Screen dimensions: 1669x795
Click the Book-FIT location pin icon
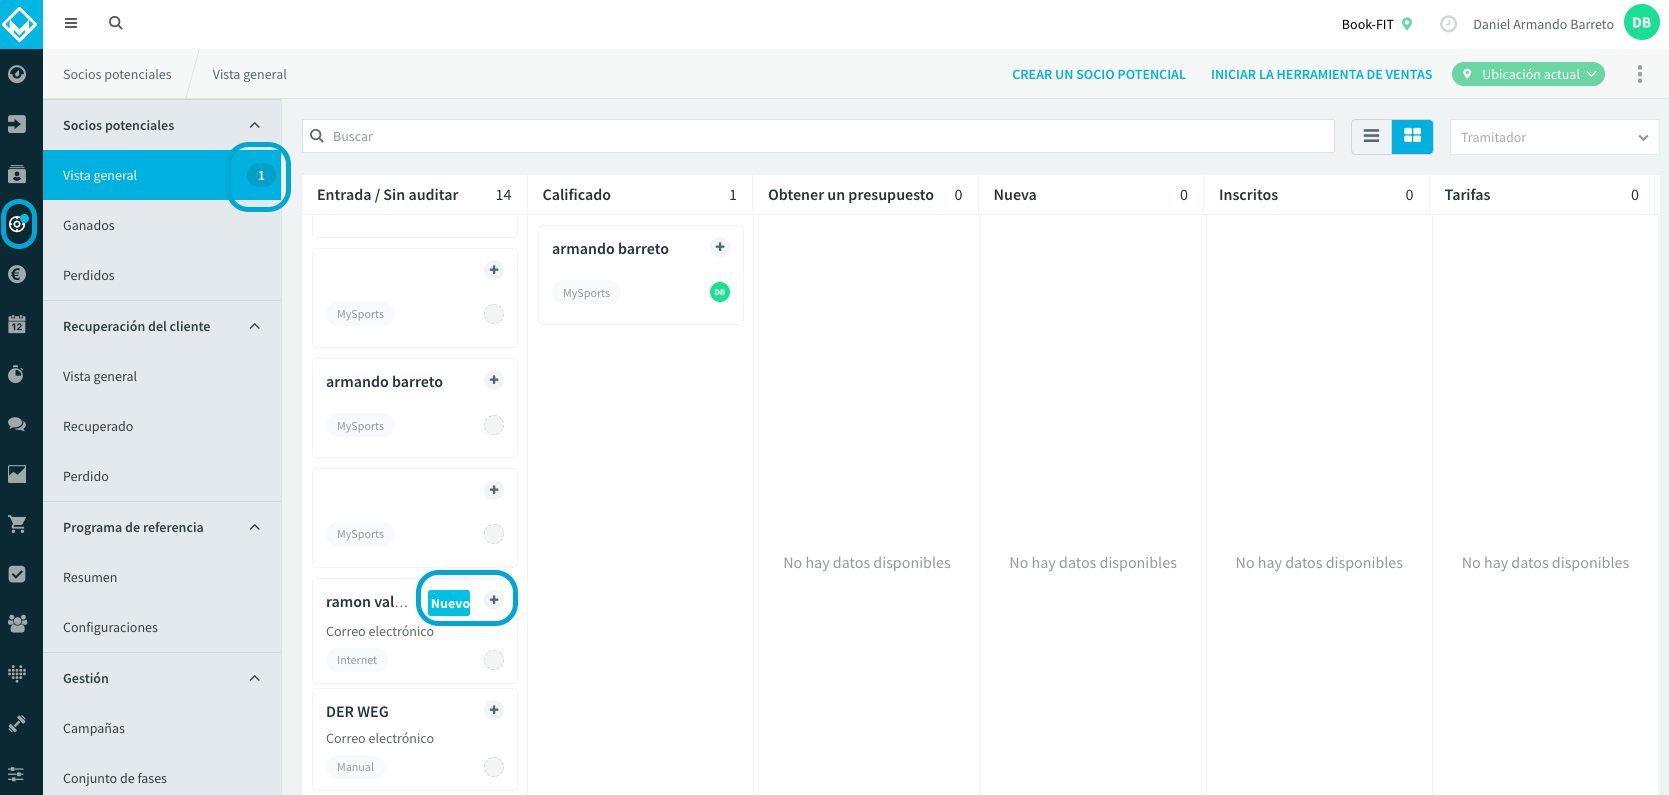[1407, 24]
